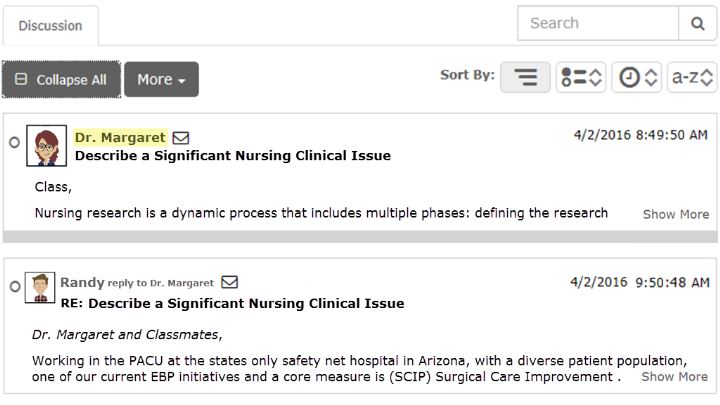The width and height of the screenshot is (720, 405).
Task: Expand Randy's reply with Show More
Action: point(675,377)
